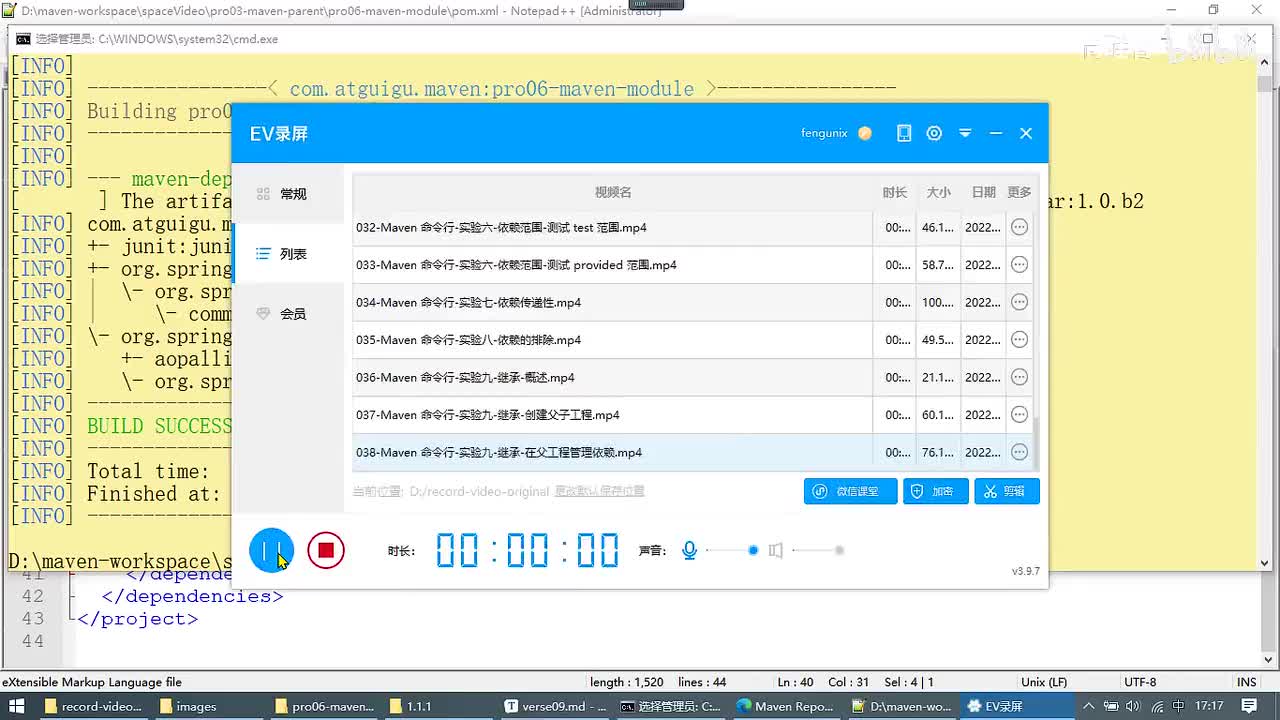Screen dimensions: 1280x720
Task: Open the record-video folder taskbar item
Action: tap(93, 706)
